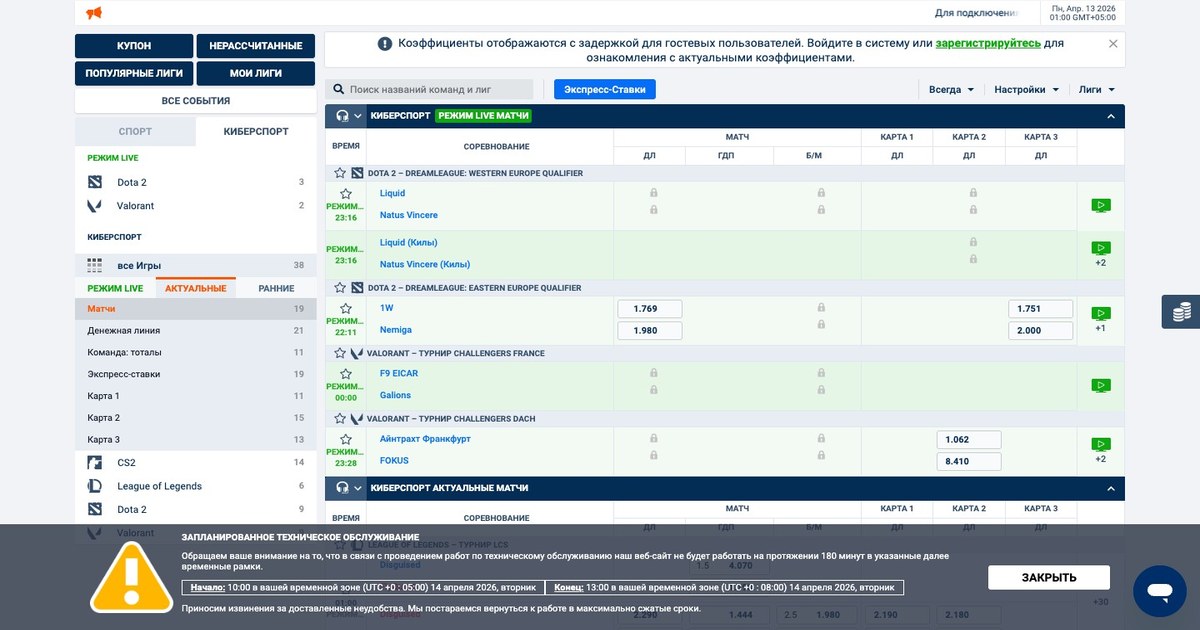
Task: Click the все Игры grid icon
Action: tap(94, 265)
